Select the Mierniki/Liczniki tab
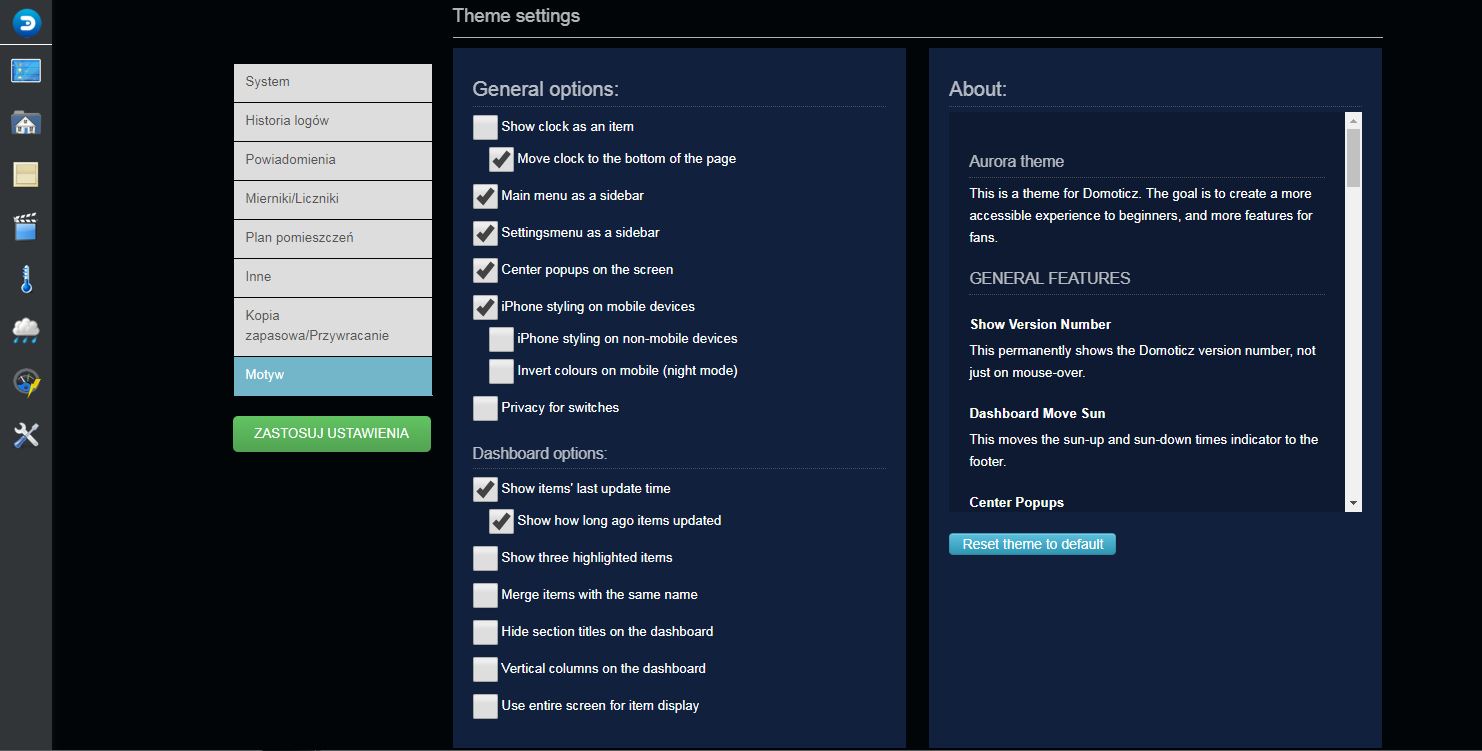The image size is (1482, 751). click(x=333, y=199)
